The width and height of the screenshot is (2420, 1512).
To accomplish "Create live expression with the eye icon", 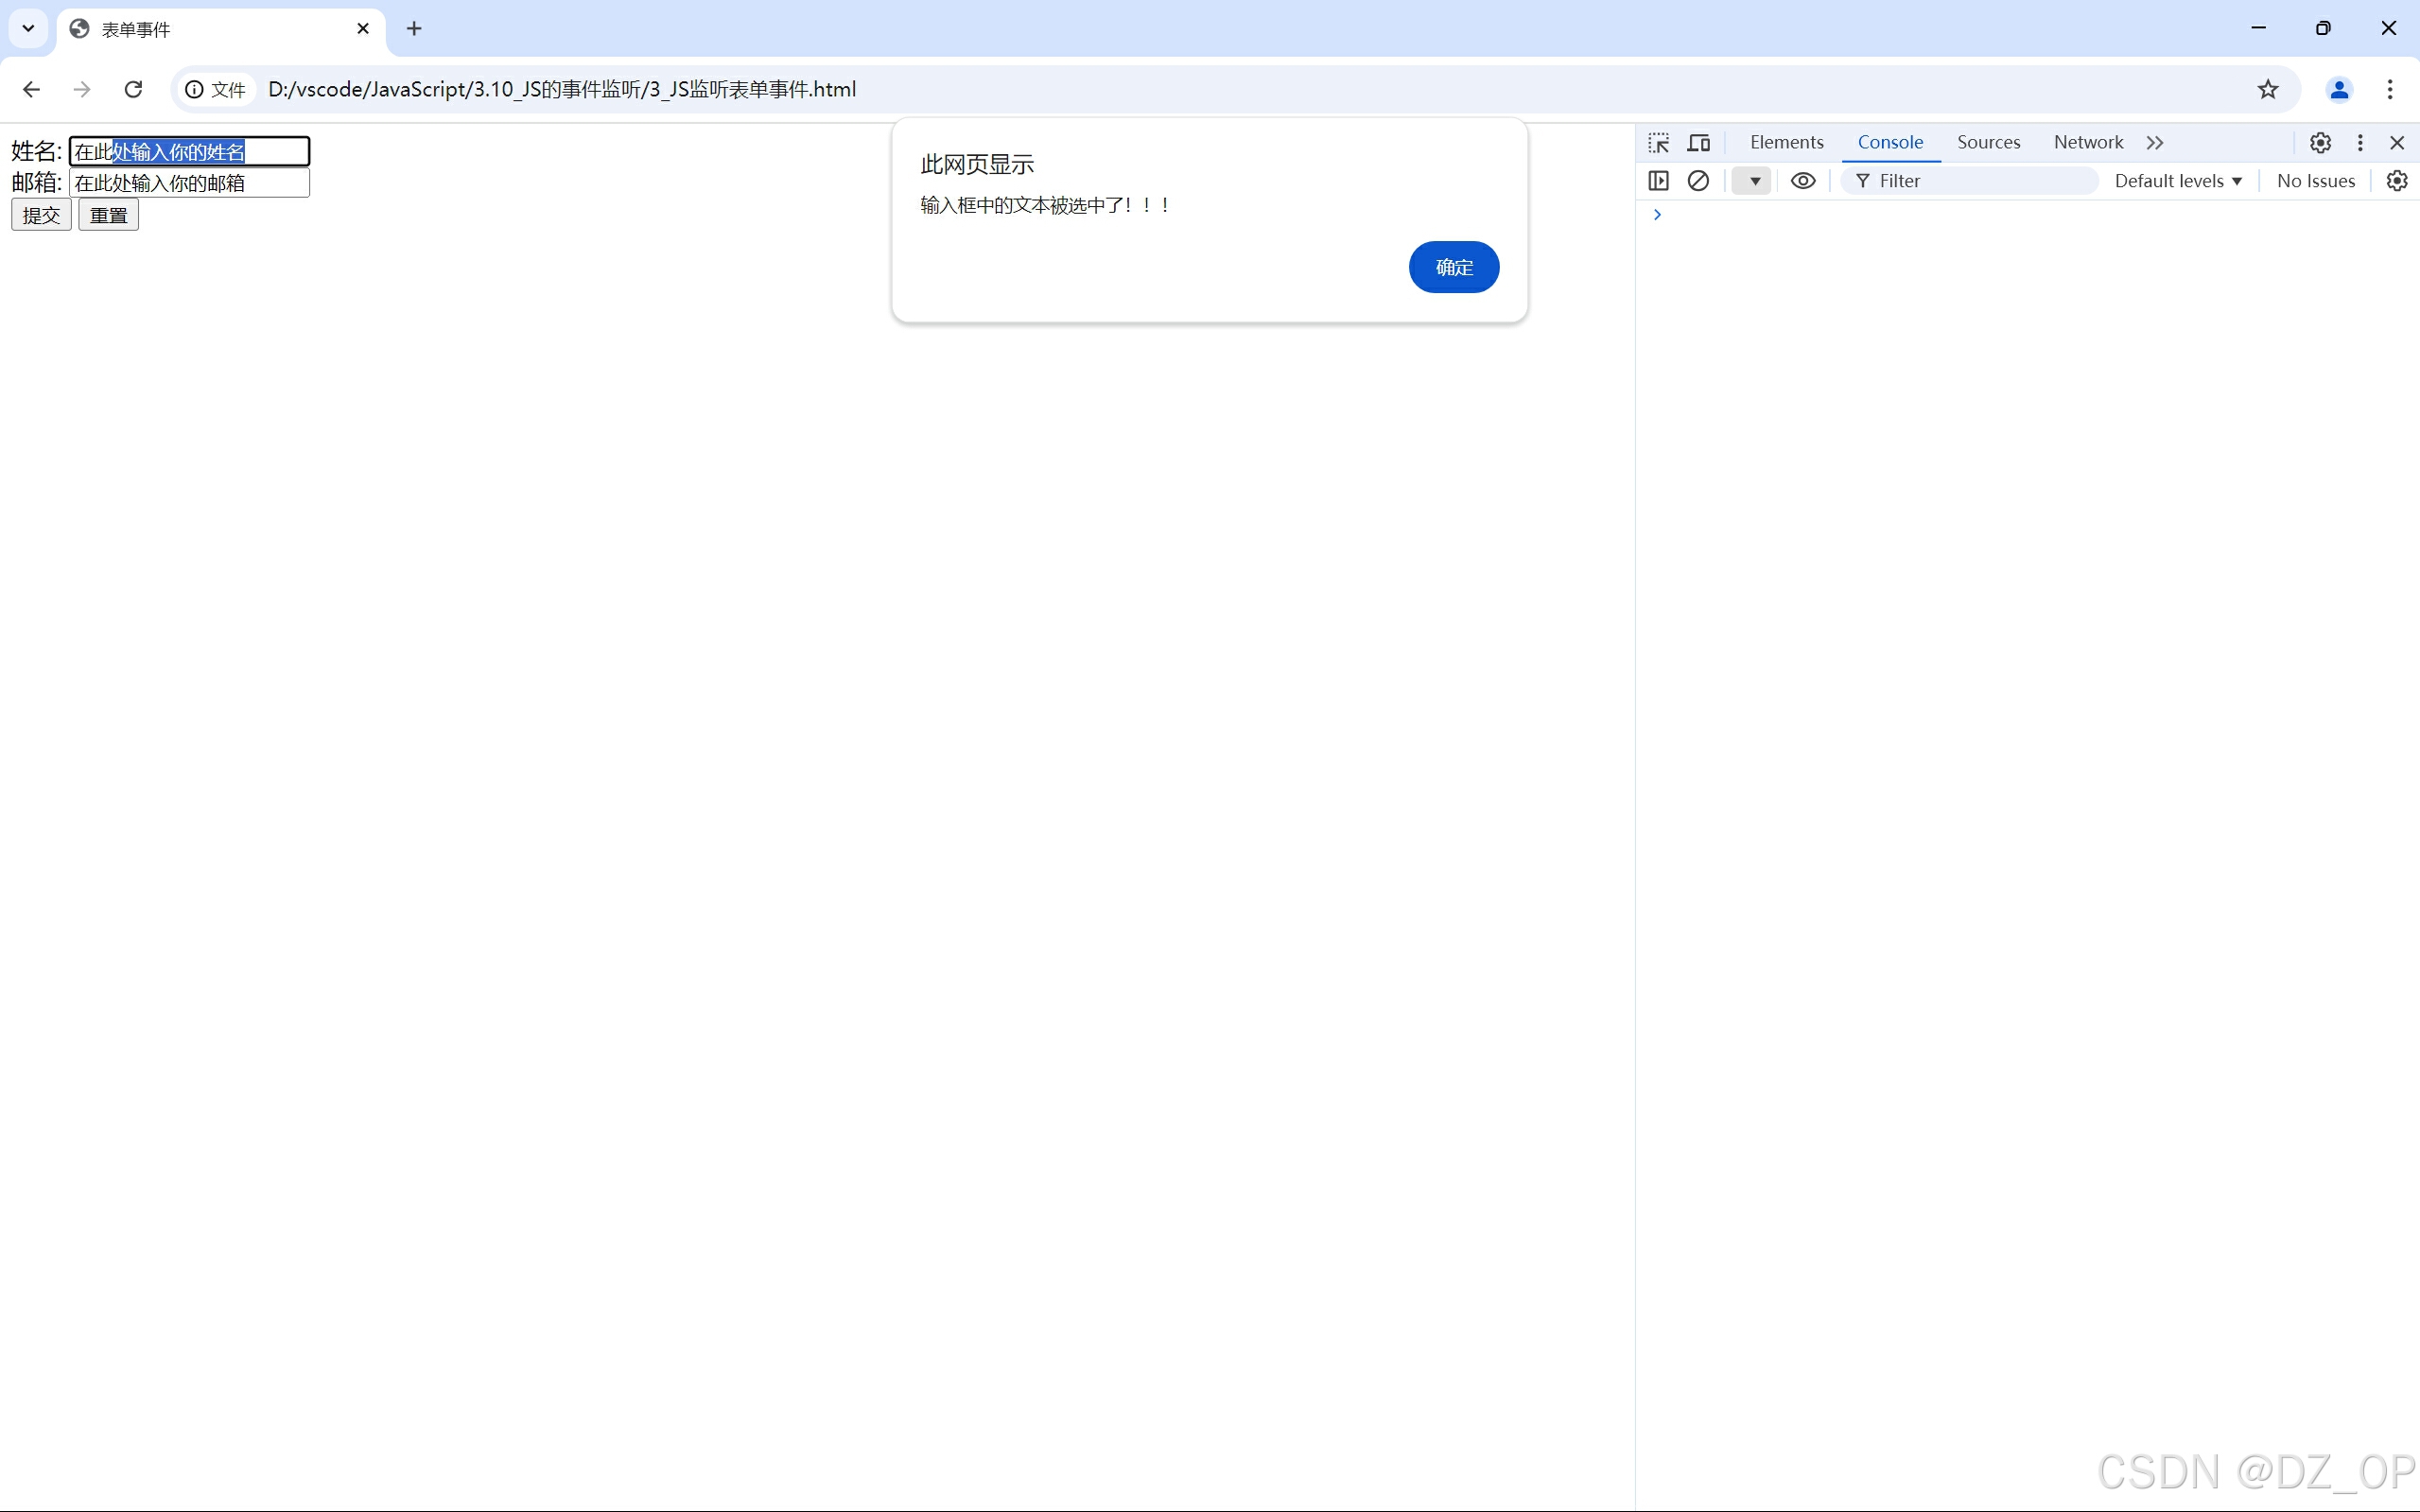I will pyautogui.click(x=1802, y=181).
